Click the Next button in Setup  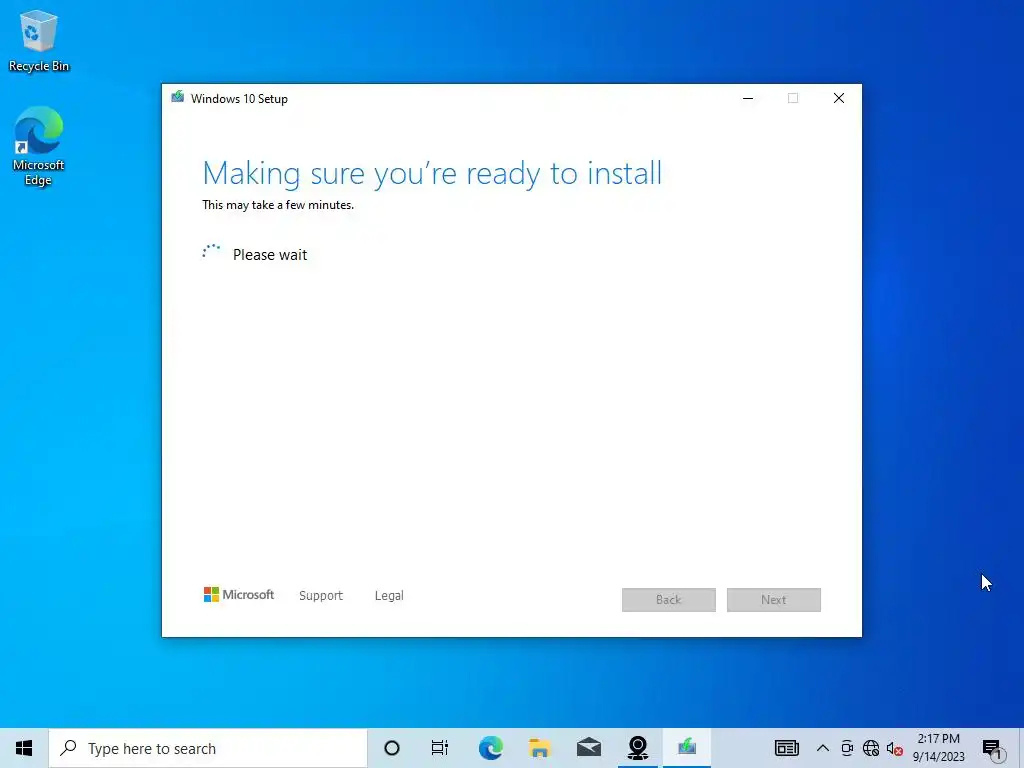774,600
